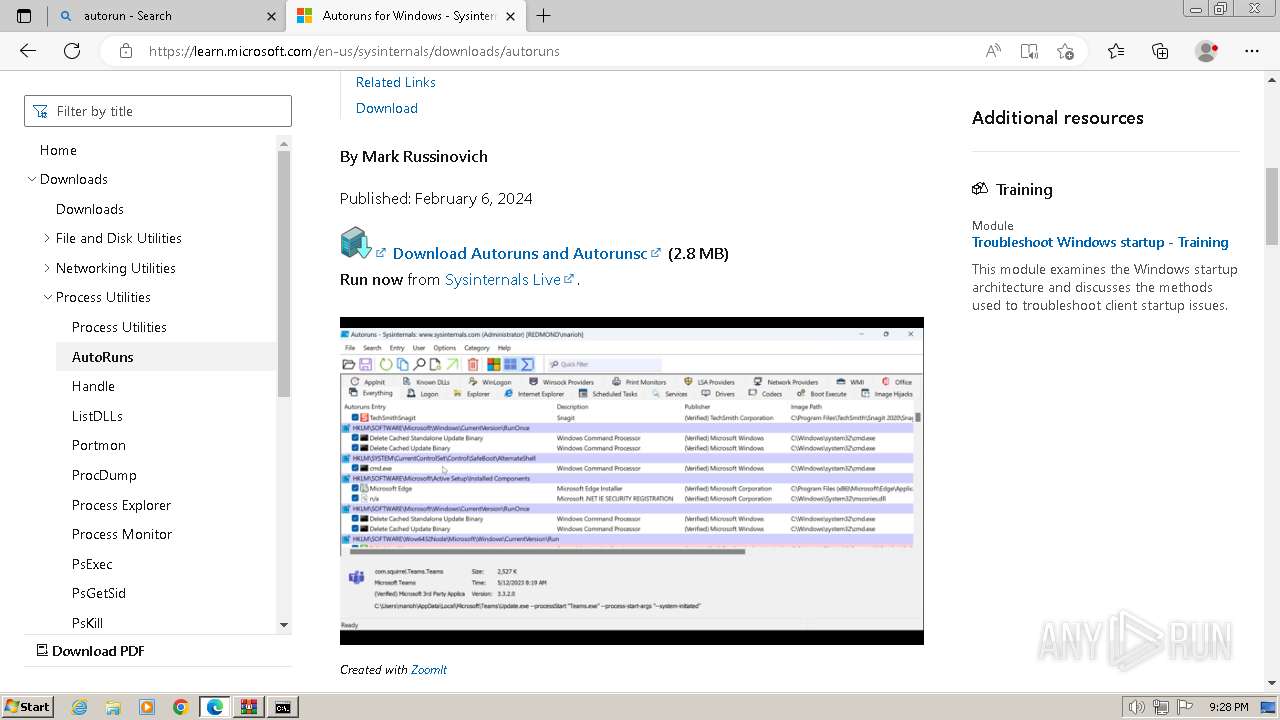Open Process Monitor in the sidebar
This screenshot has width=1280, height=720.
(122, 534)
